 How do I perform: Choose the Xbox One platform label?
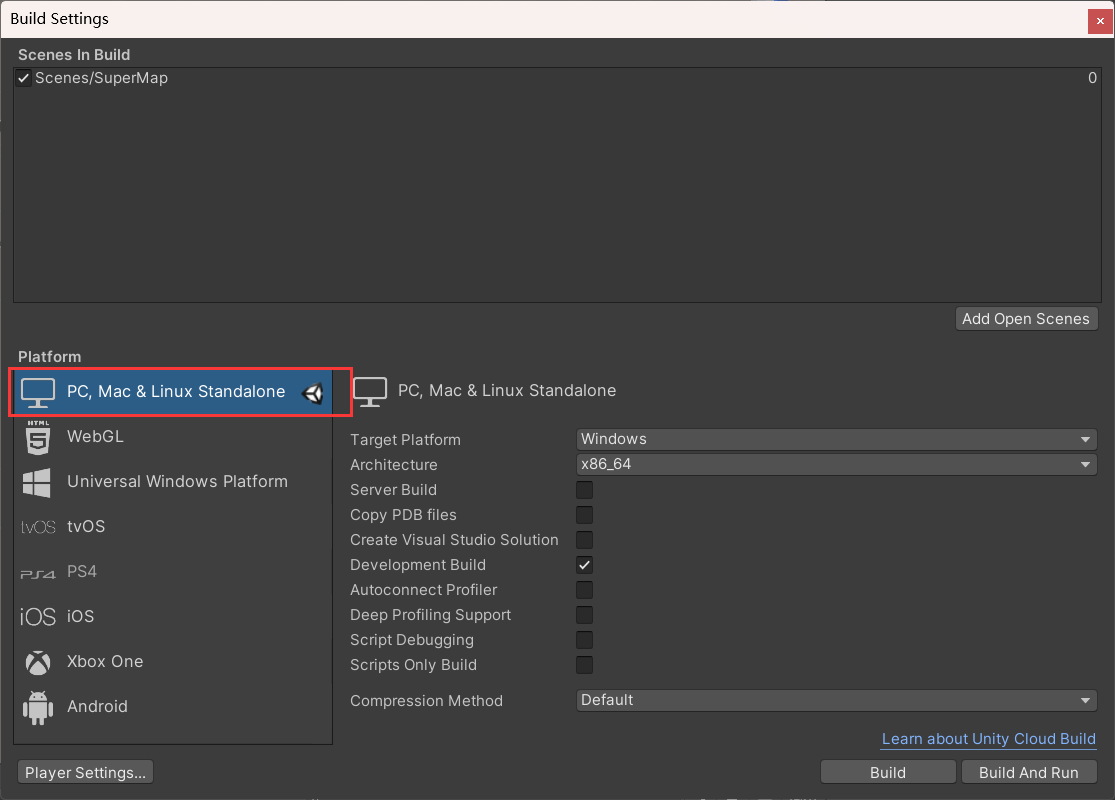105,661
